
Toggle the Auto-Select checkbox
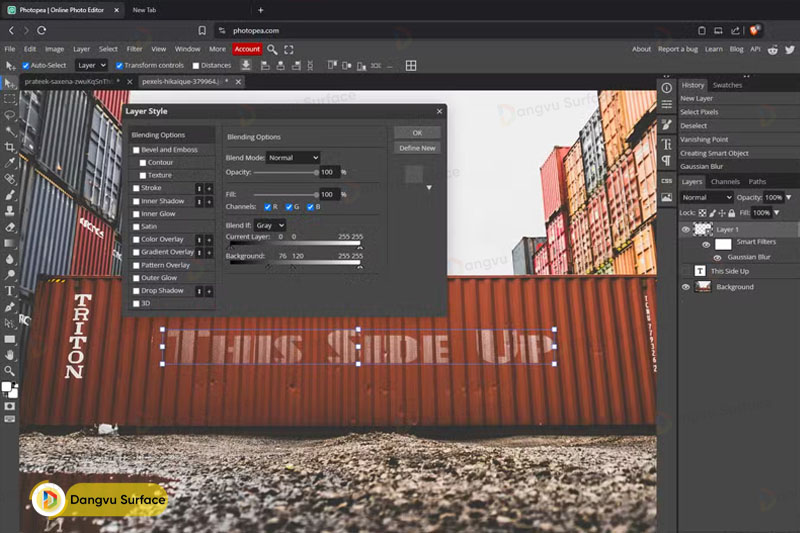(26, 66)
